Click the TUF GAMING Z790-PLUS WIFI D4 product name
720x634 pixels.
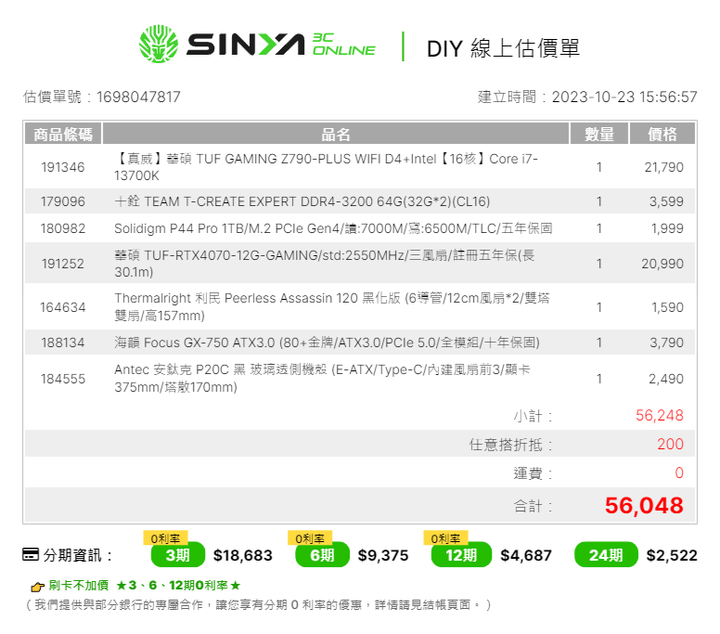click(x=326, y=167)
